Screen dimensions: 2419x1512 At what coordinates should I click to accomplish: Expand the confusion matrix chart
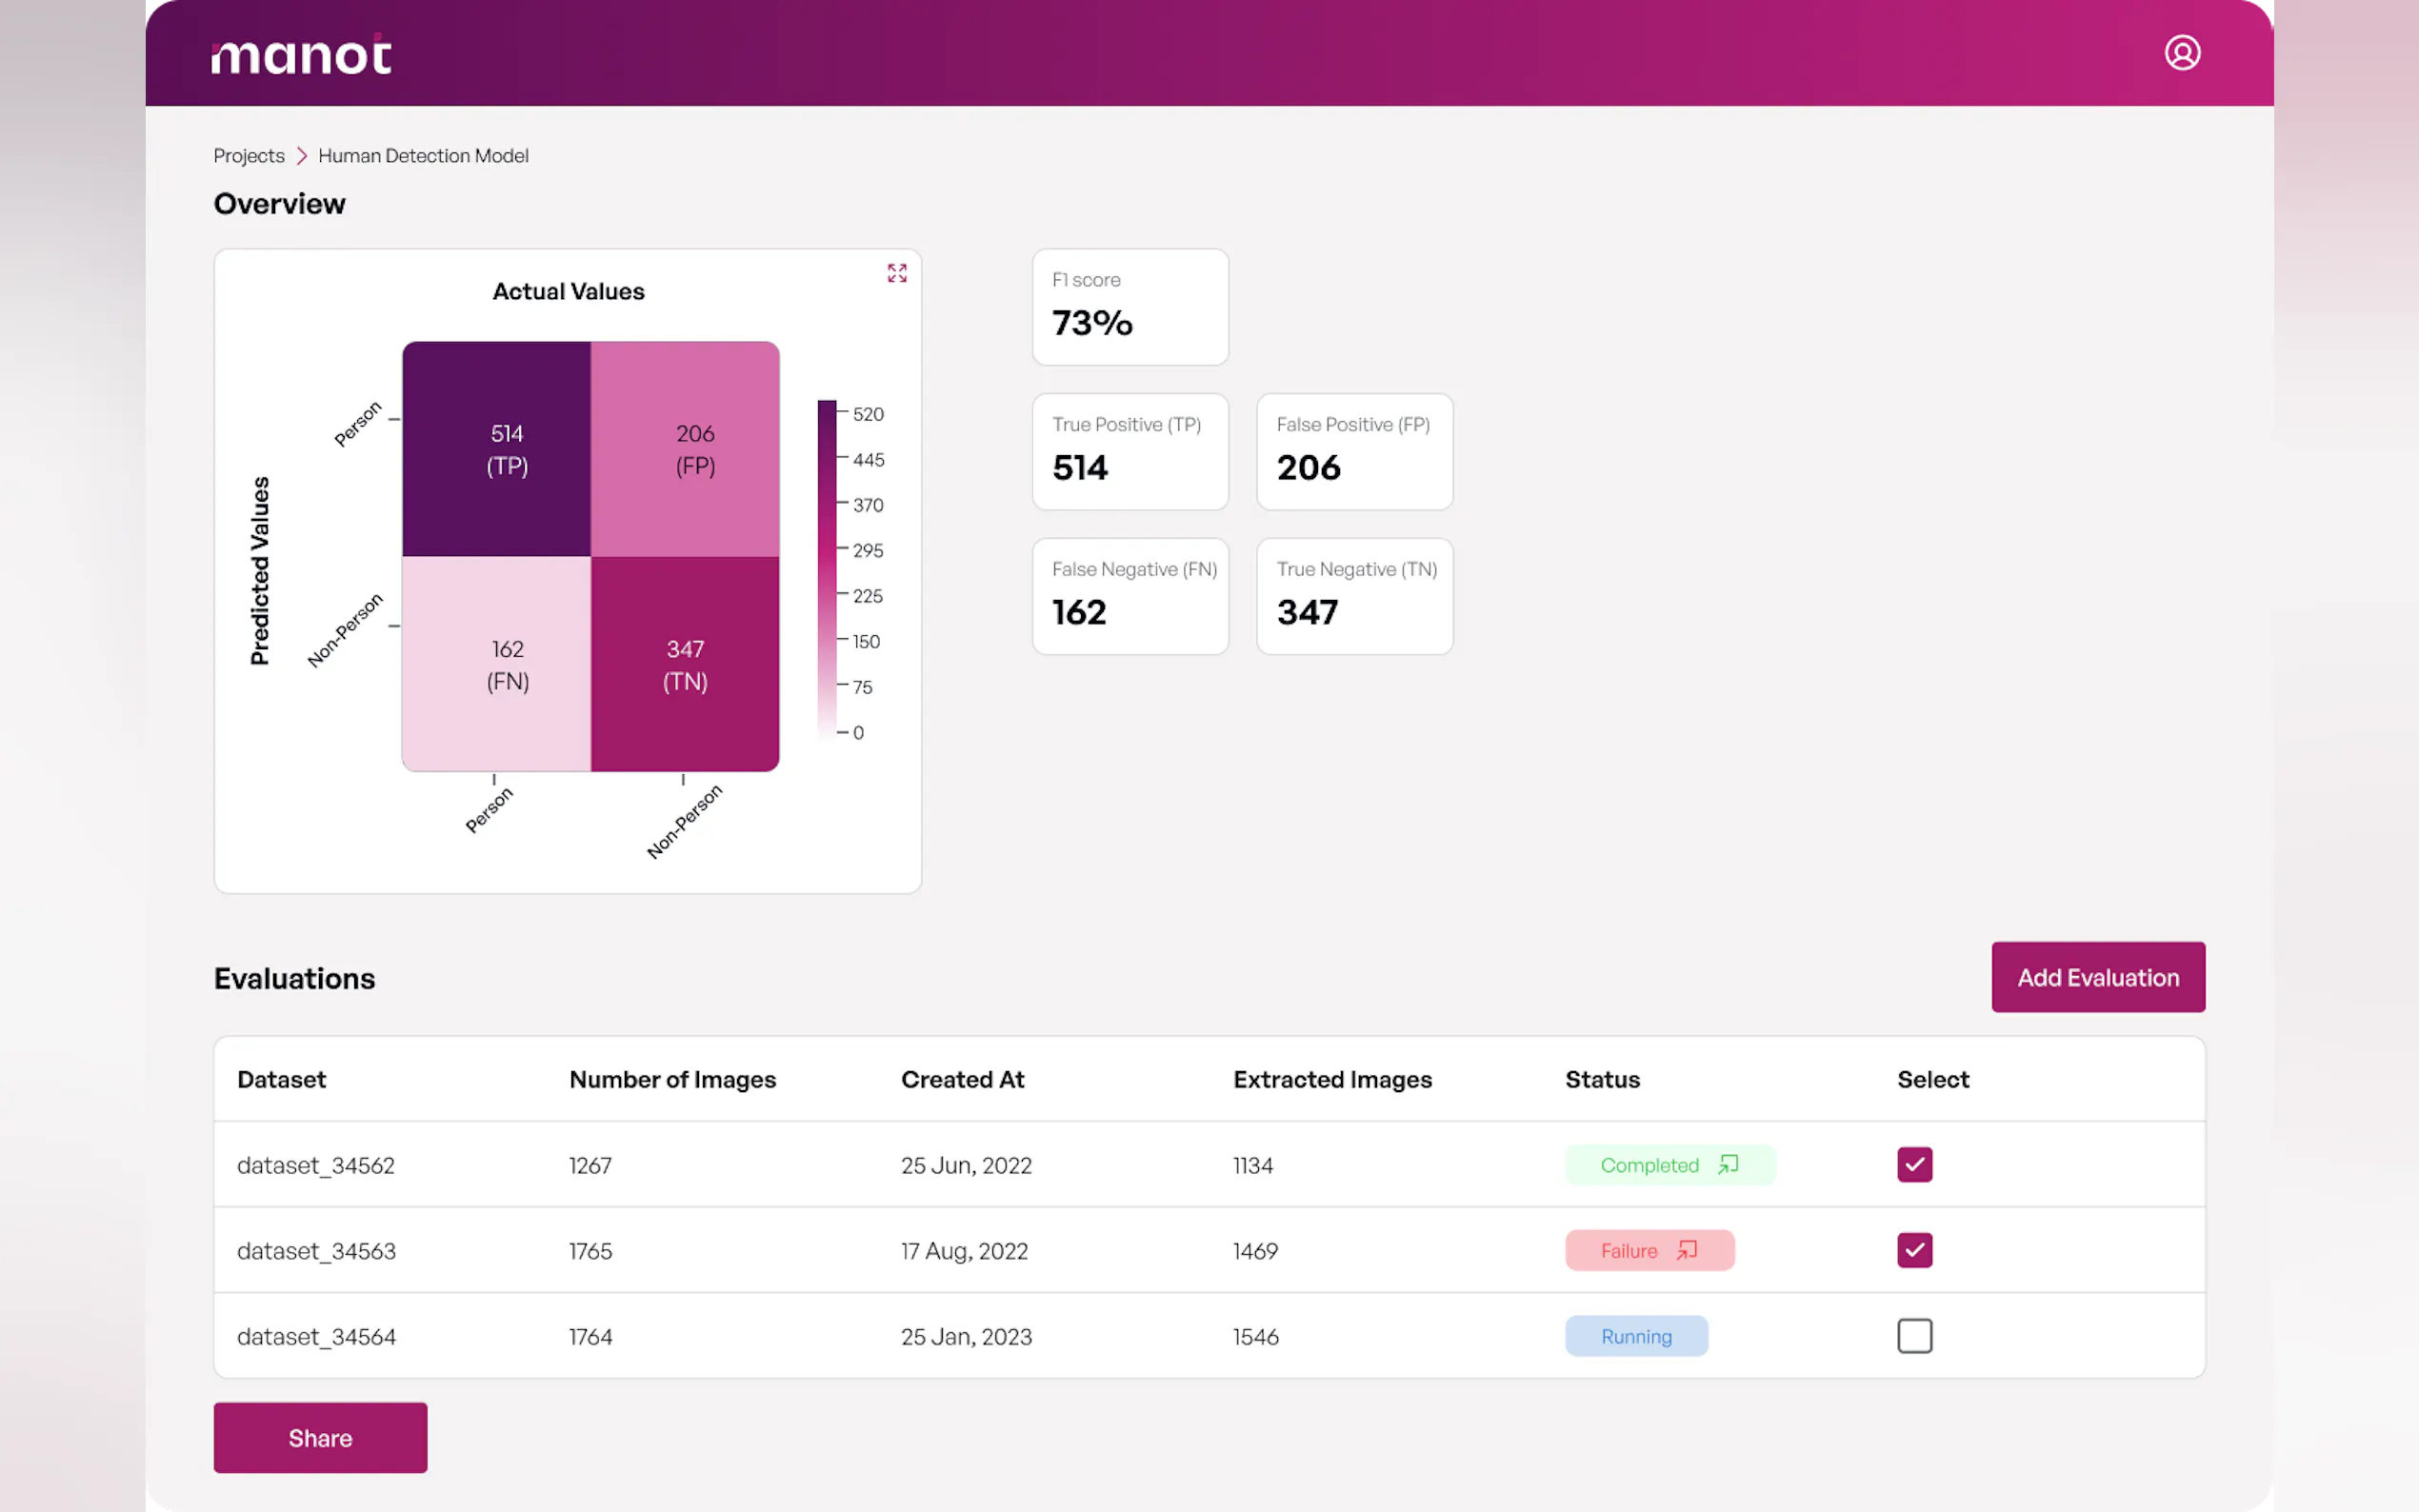click(x=896, y=273)
